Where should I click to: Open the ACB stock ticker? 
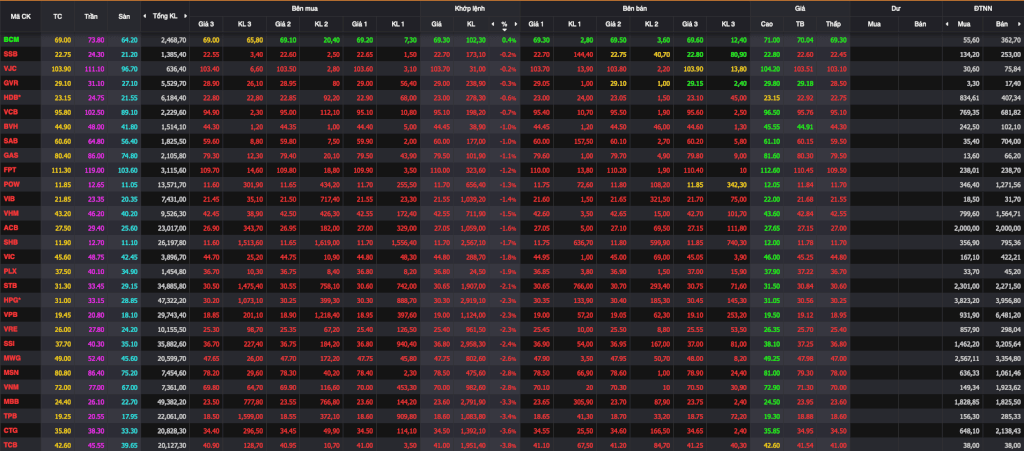pos(11,227)
